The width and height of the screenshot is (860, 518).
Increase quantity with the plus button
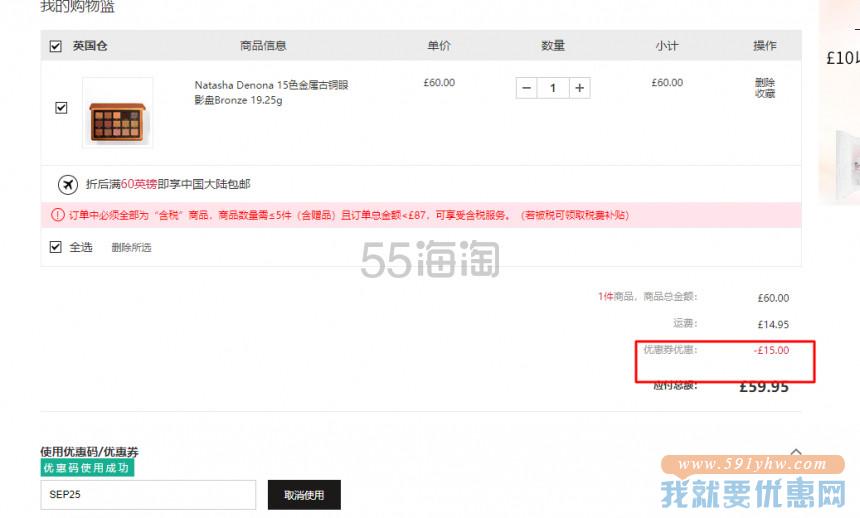pos(579,88)
